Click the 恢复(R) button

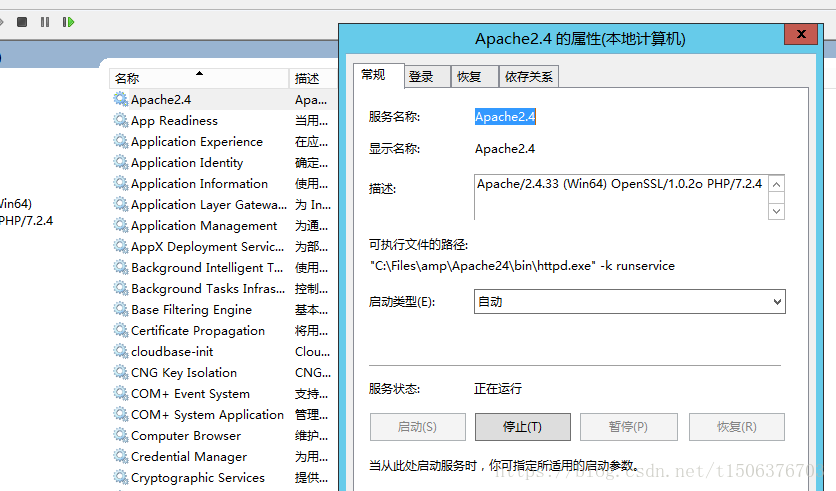[x=736, y=426]
